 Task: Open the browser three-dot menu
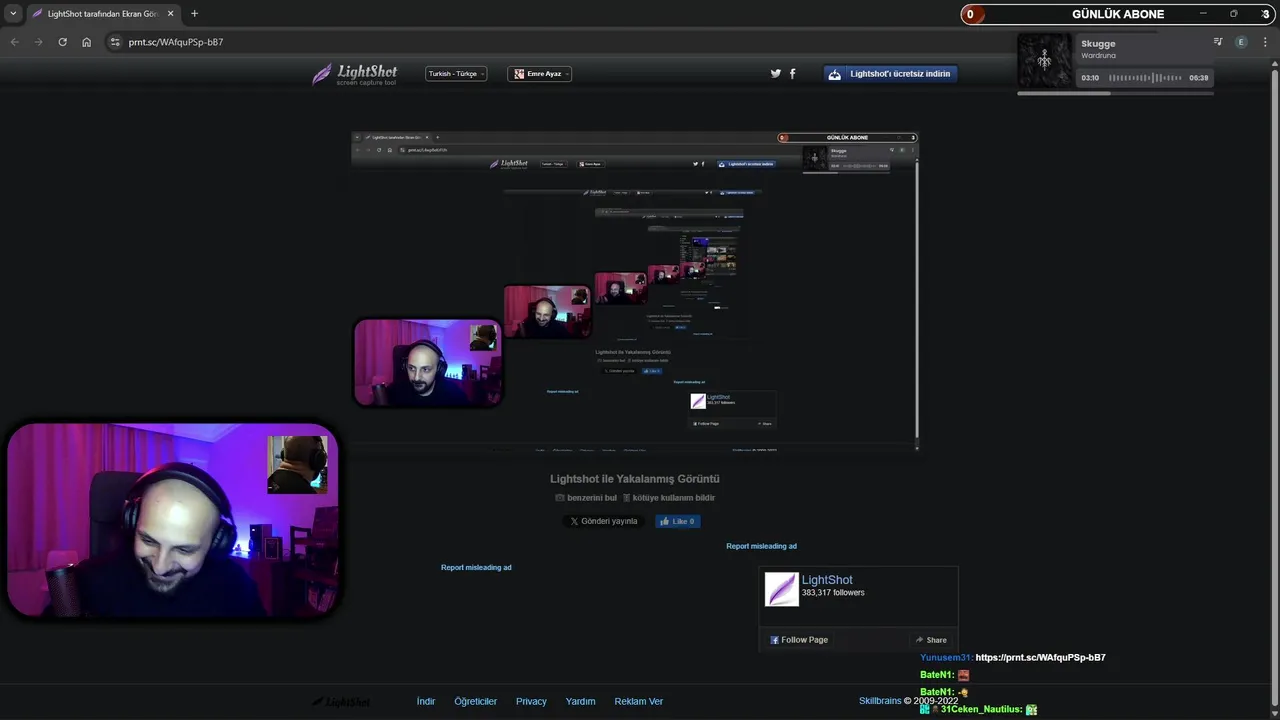click(x=1265, y=42)
